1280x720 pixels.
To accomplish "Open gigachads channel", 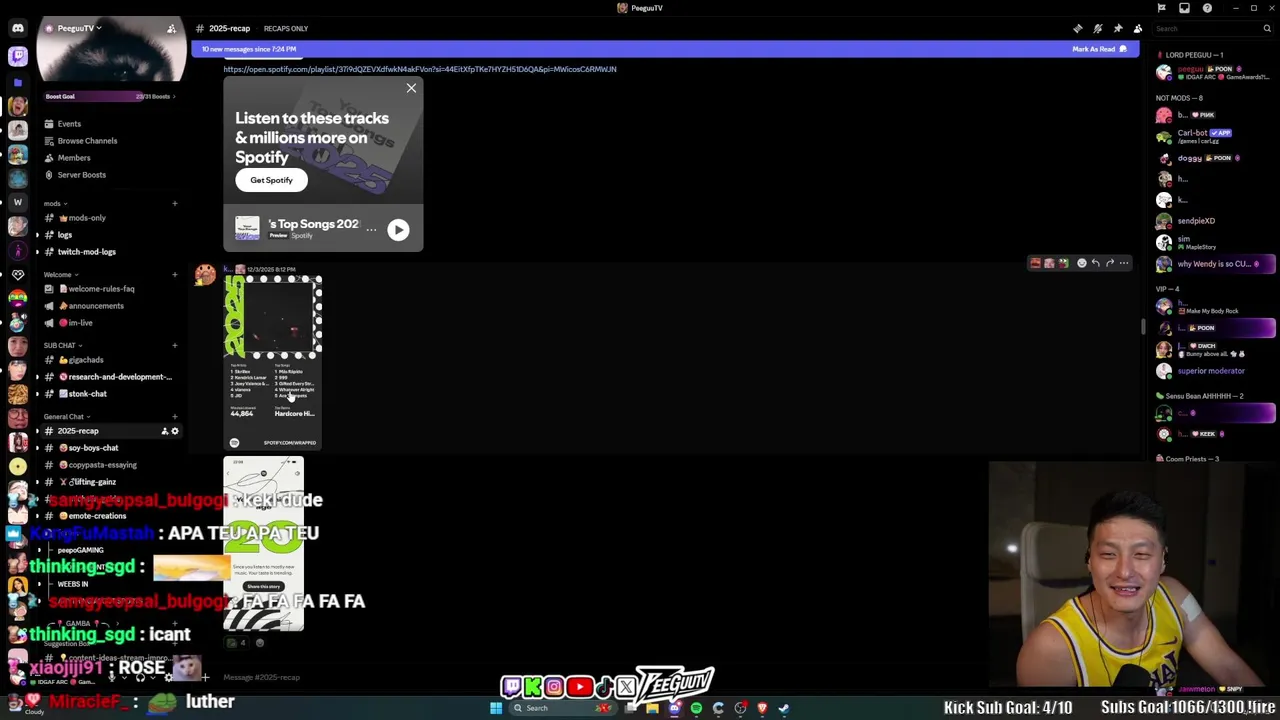I will pyautogui.click(x=85, y=360).
